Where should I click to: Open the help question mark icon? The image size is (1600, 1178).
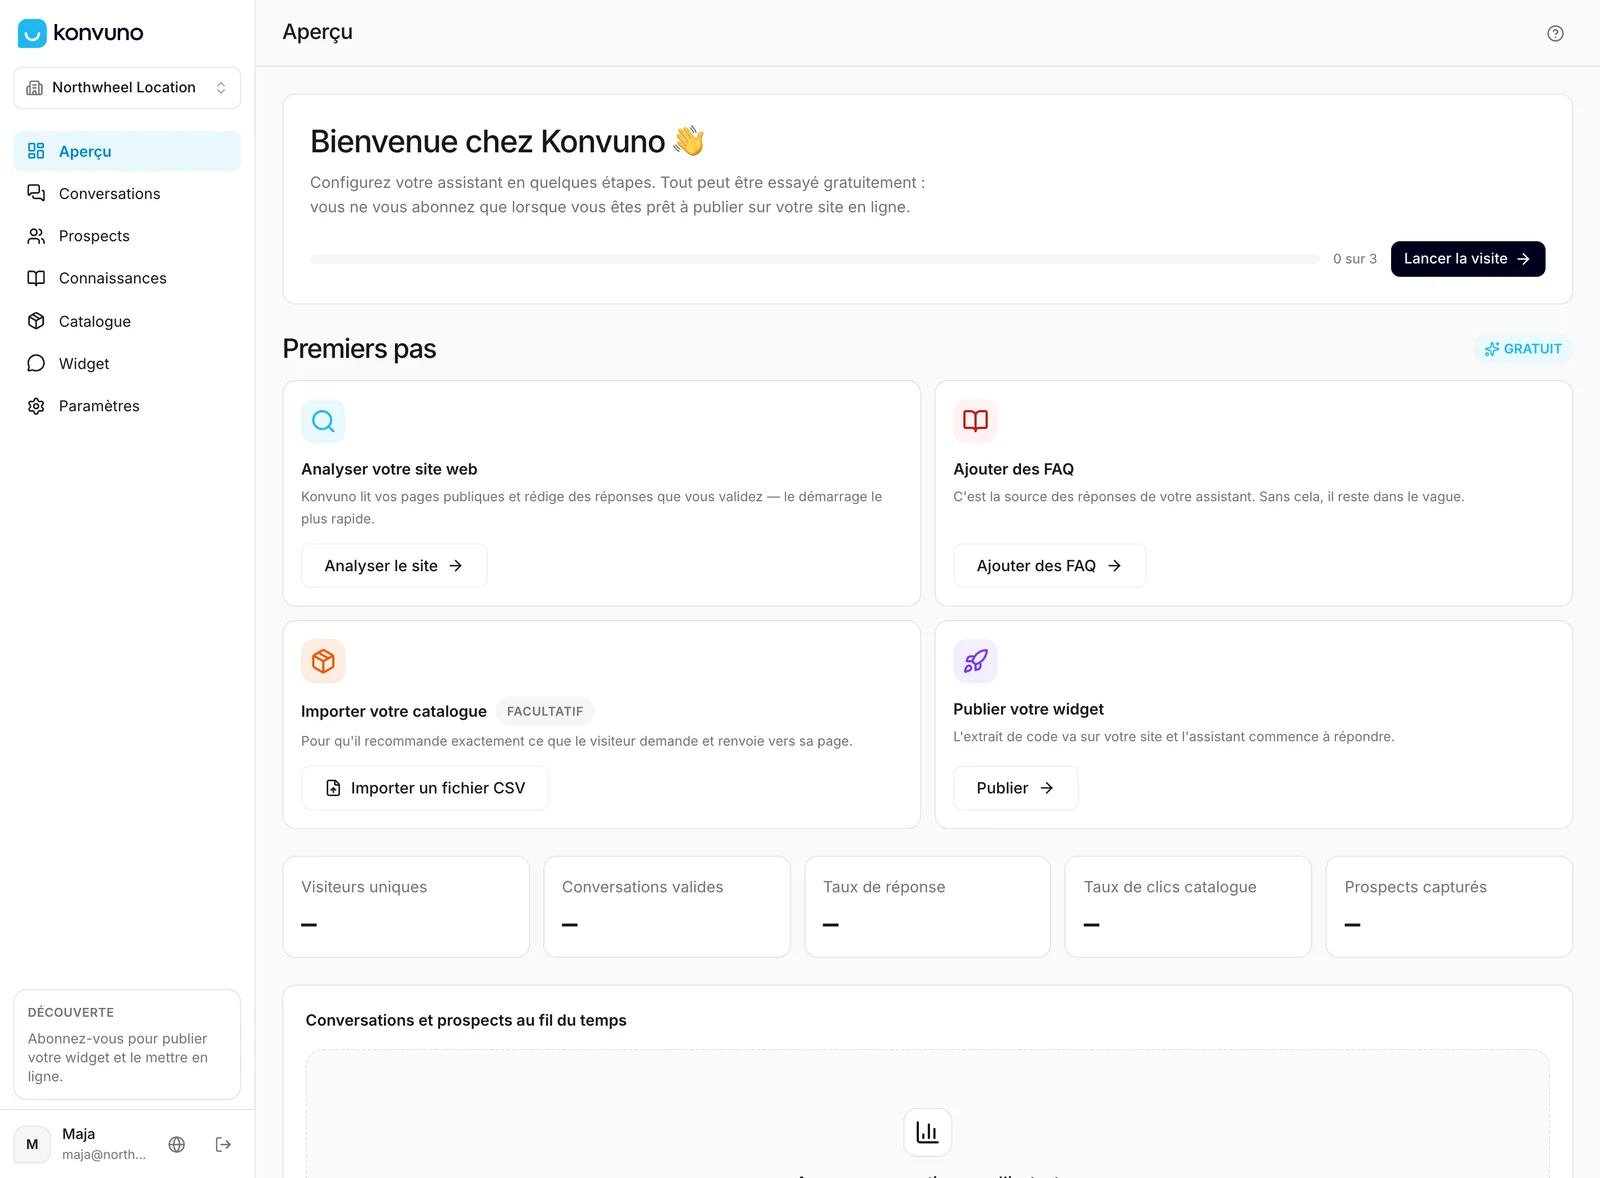click(1555, 33)
